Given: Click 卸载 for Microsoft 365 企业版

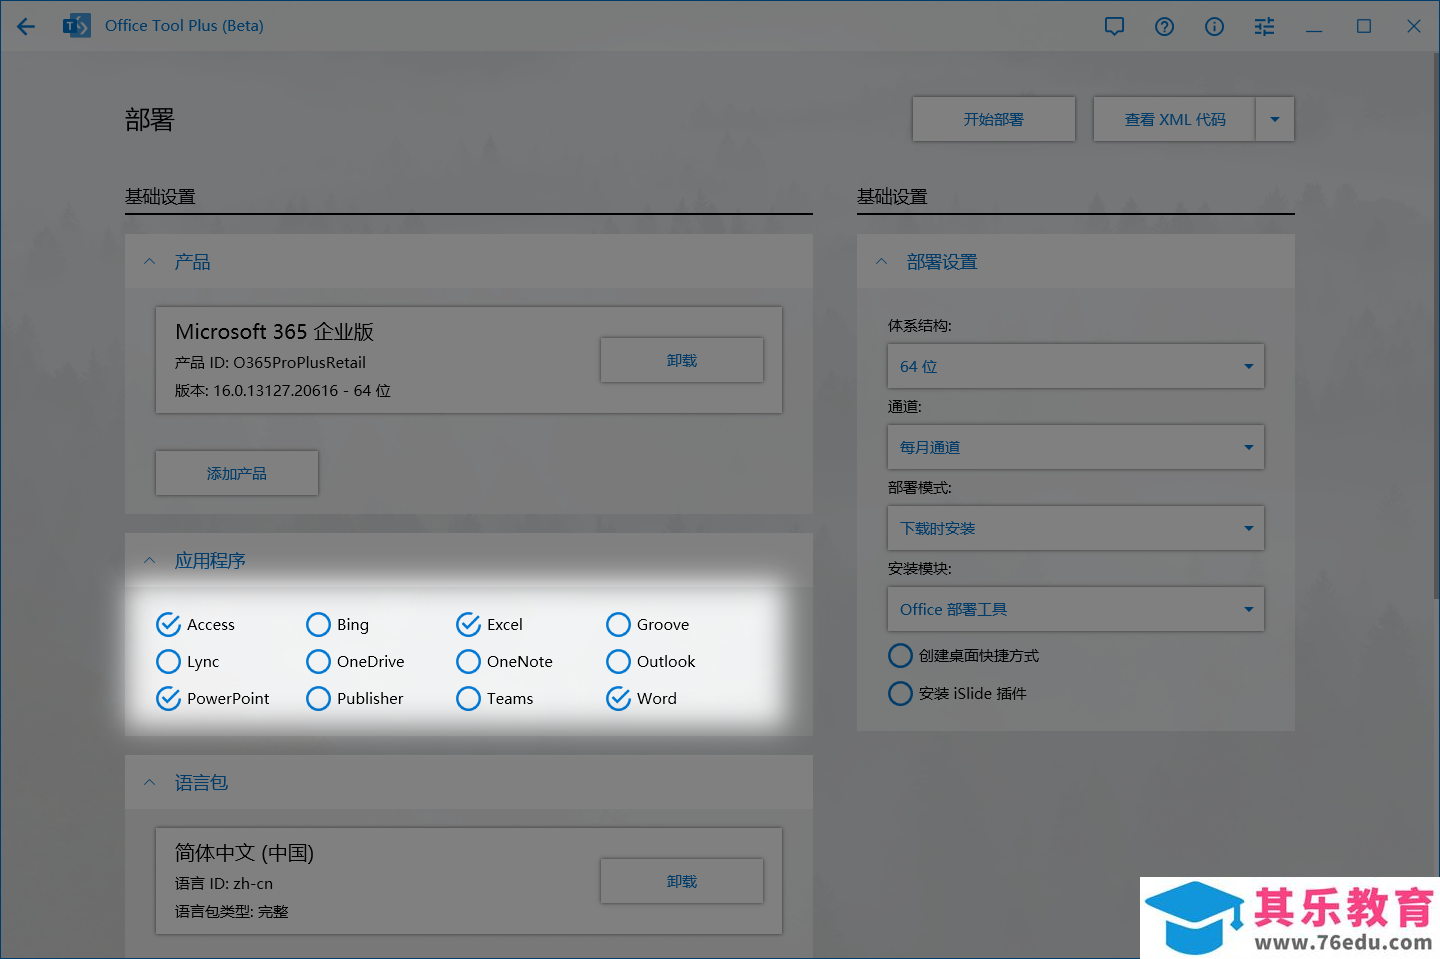Looking at the screenshot, I should pos(682,360).
